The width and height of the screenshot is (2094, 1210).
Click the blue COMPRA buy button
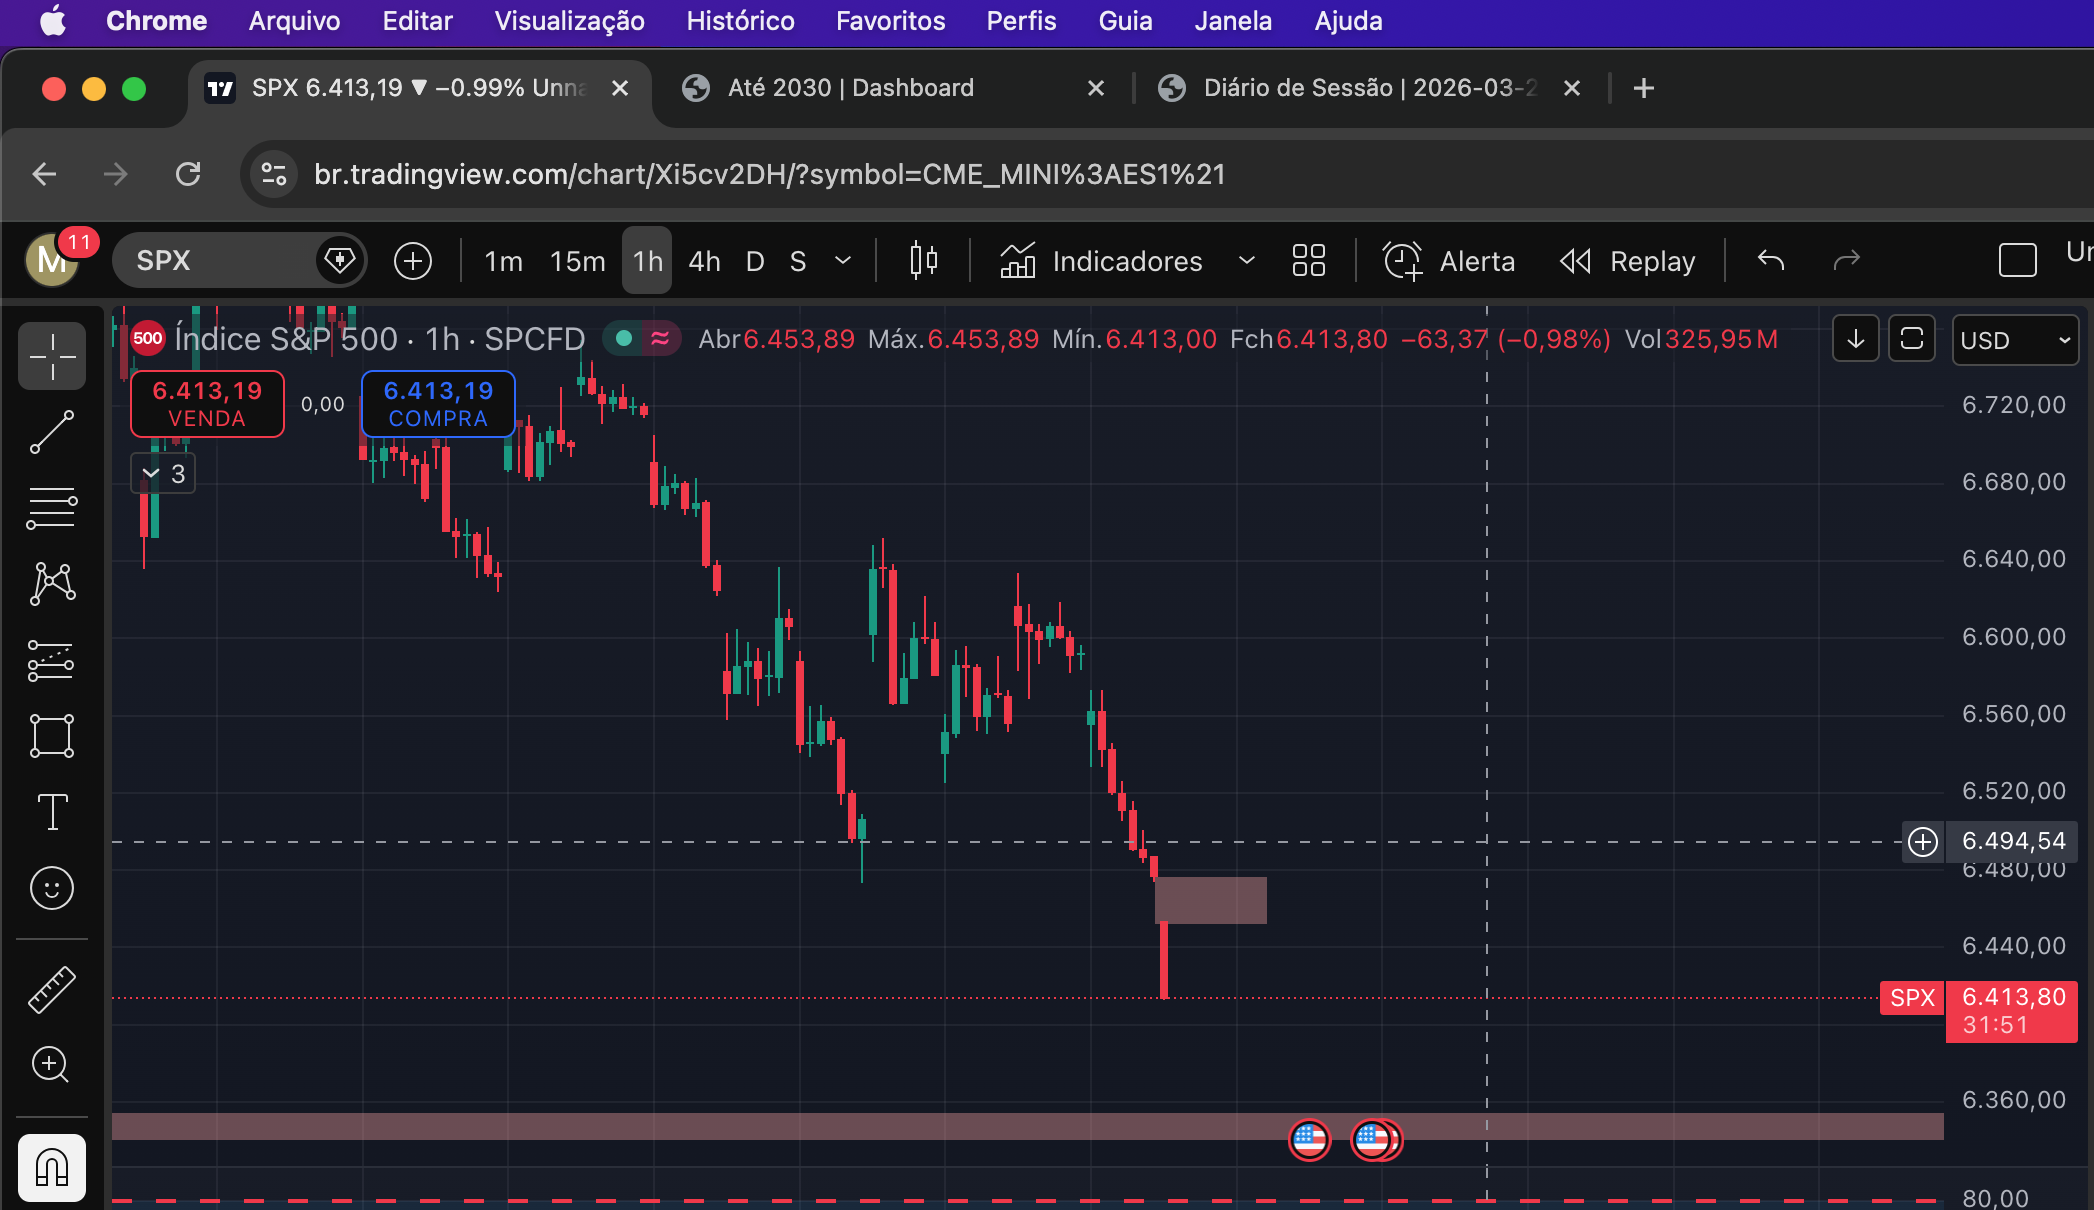click(438, 404)
